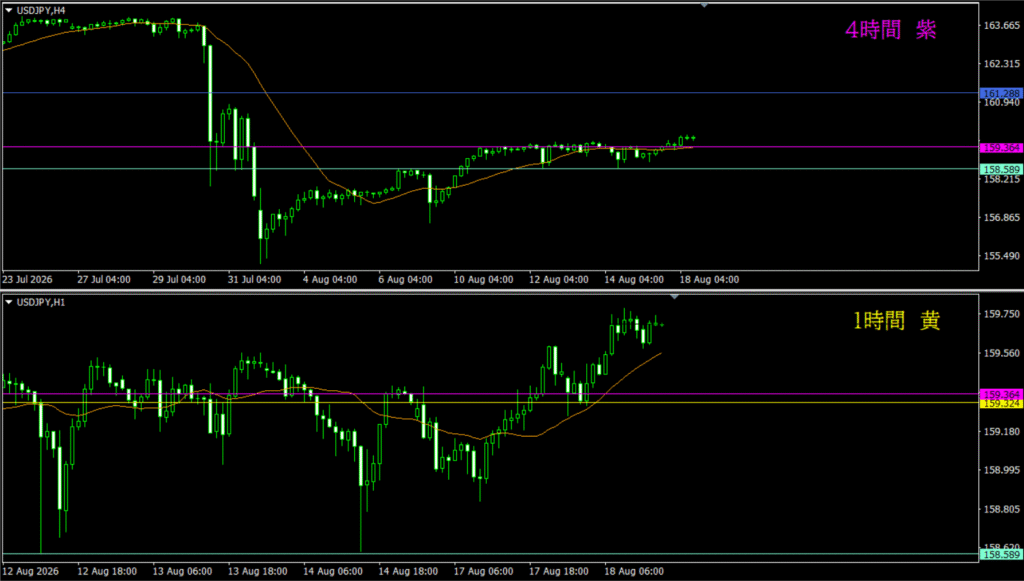Click the 159.750 price scale value
The image size is (1024, 581).
[x=1002, y=314]
